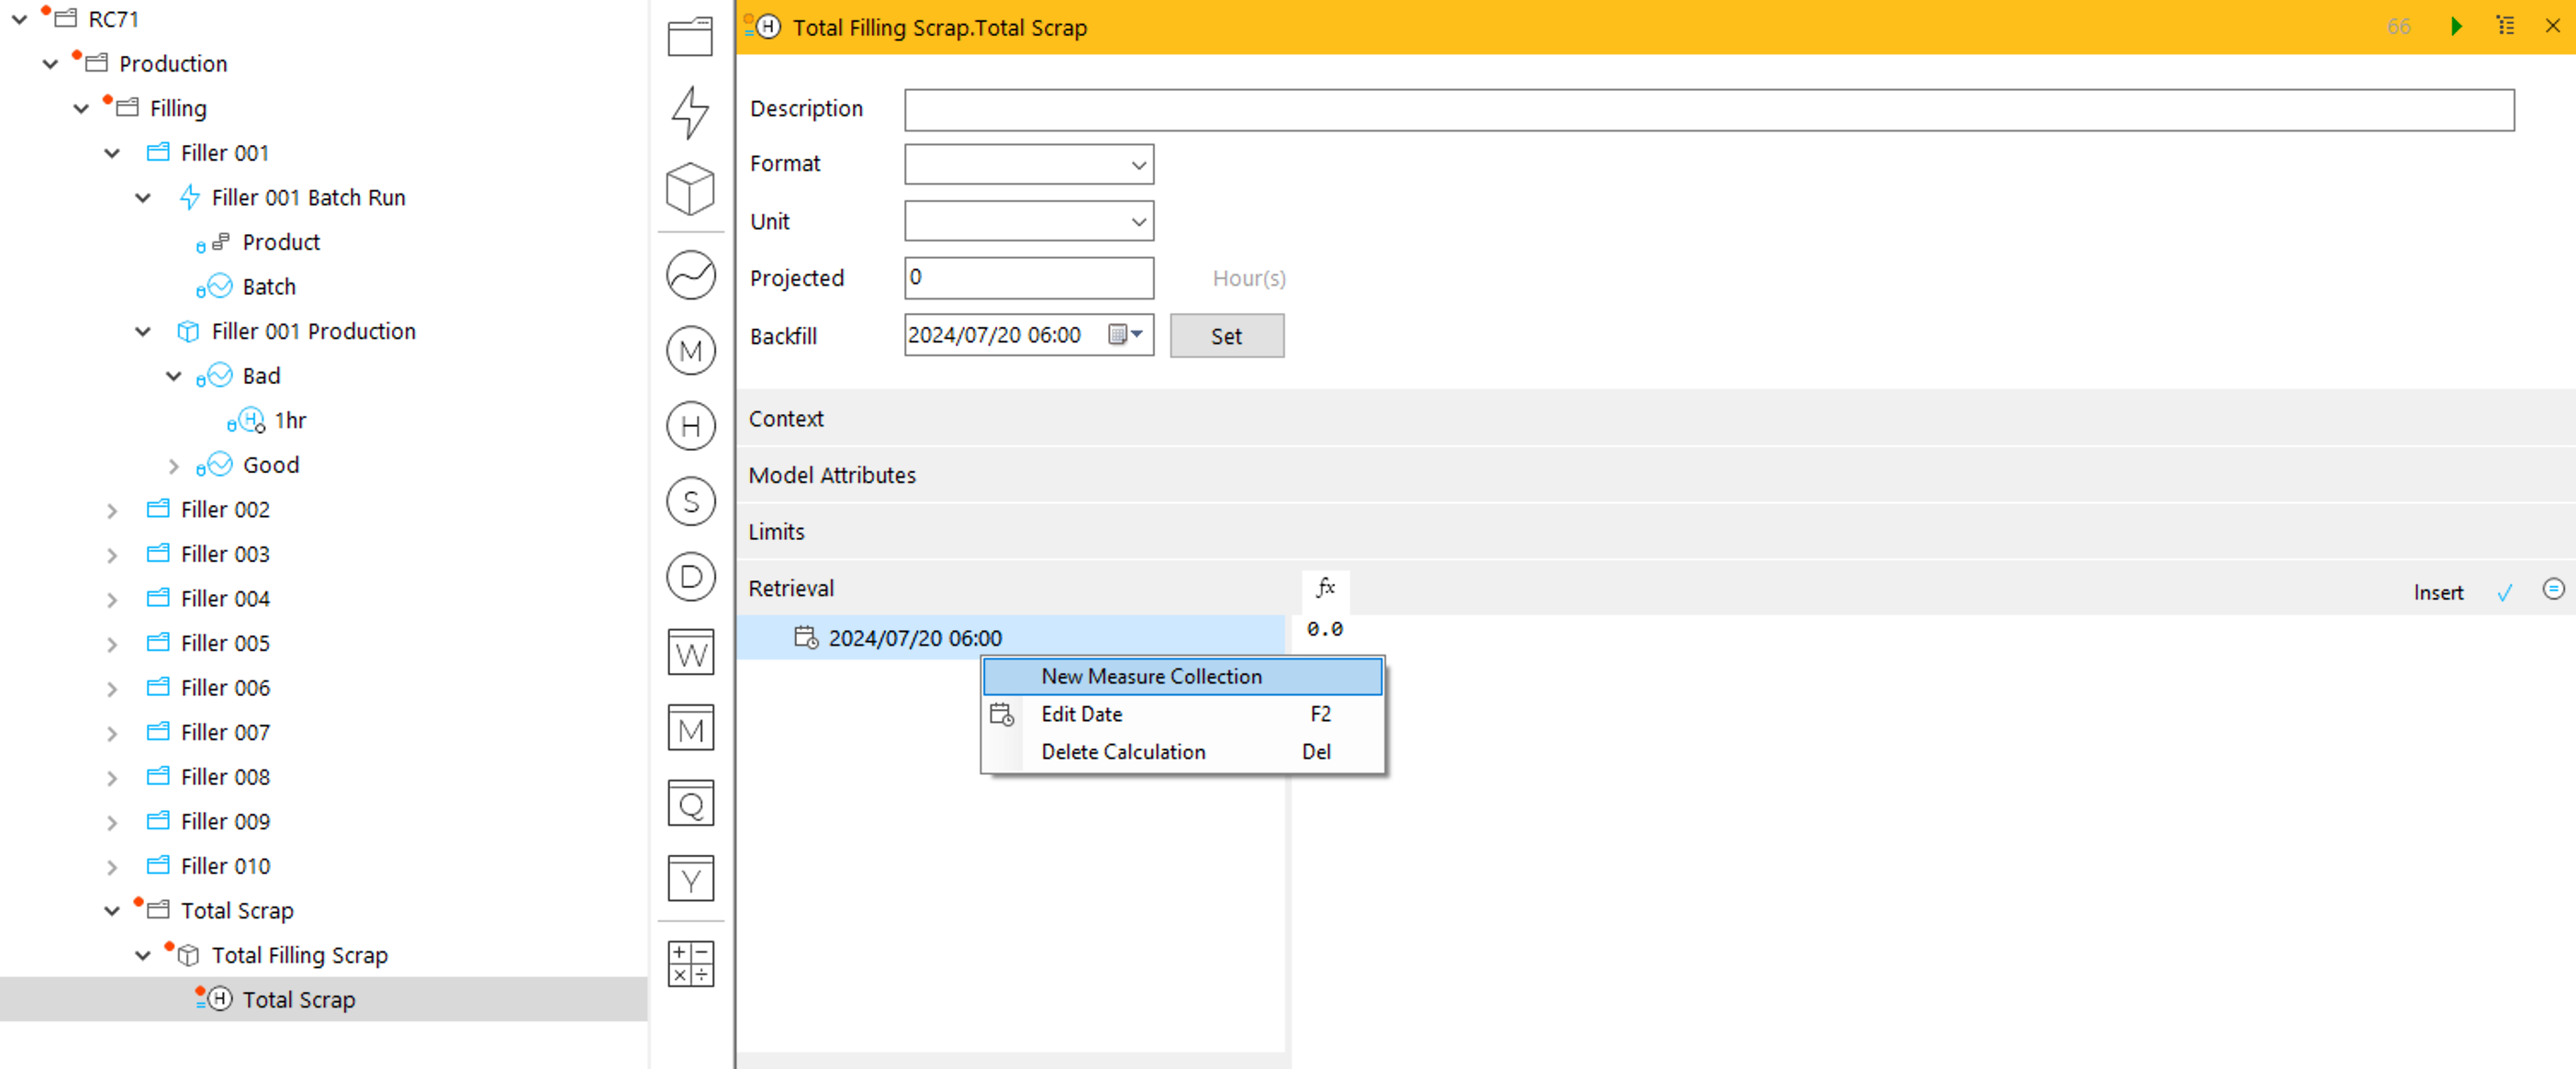Expand the Model Attributes section header
This screenshot has width=2576, height=1069.
click(x=1655, y=475)
